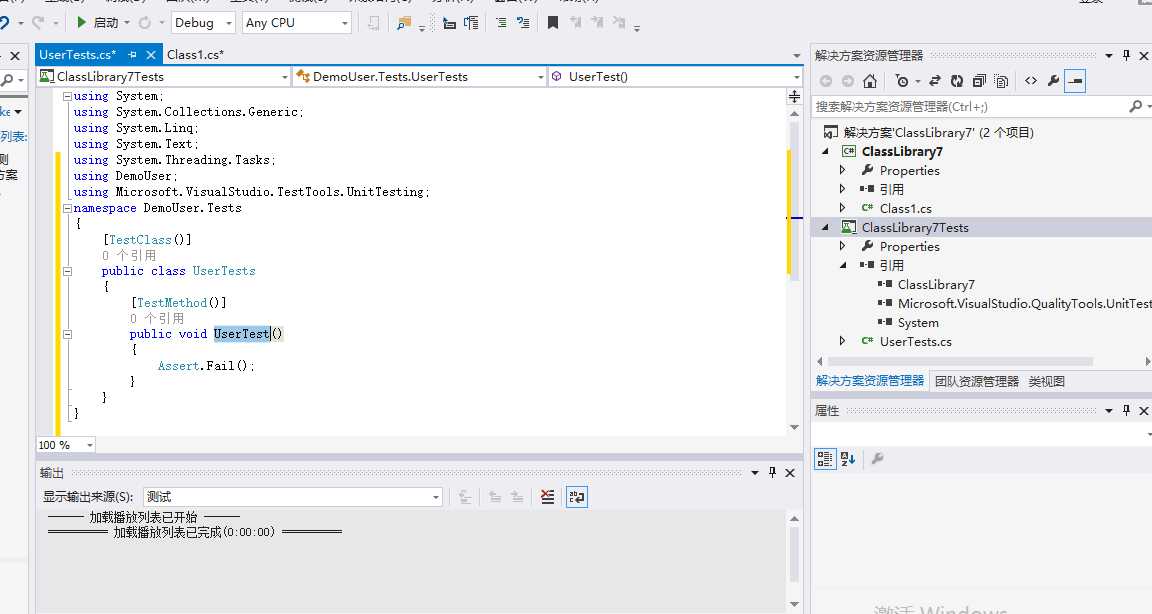Collapse the UserTests class code block
Screen dimensions: 1152x614
(x=68, y=271)
